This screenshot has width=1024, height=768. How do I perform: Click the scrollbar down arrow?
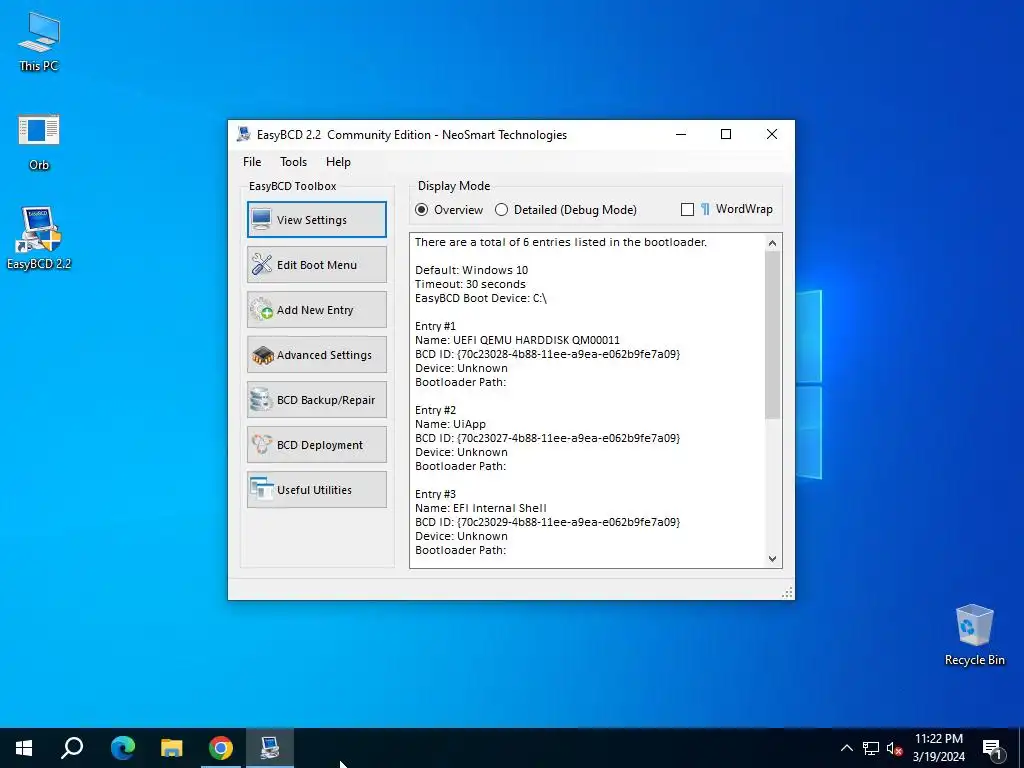click(x=773, y=558)
